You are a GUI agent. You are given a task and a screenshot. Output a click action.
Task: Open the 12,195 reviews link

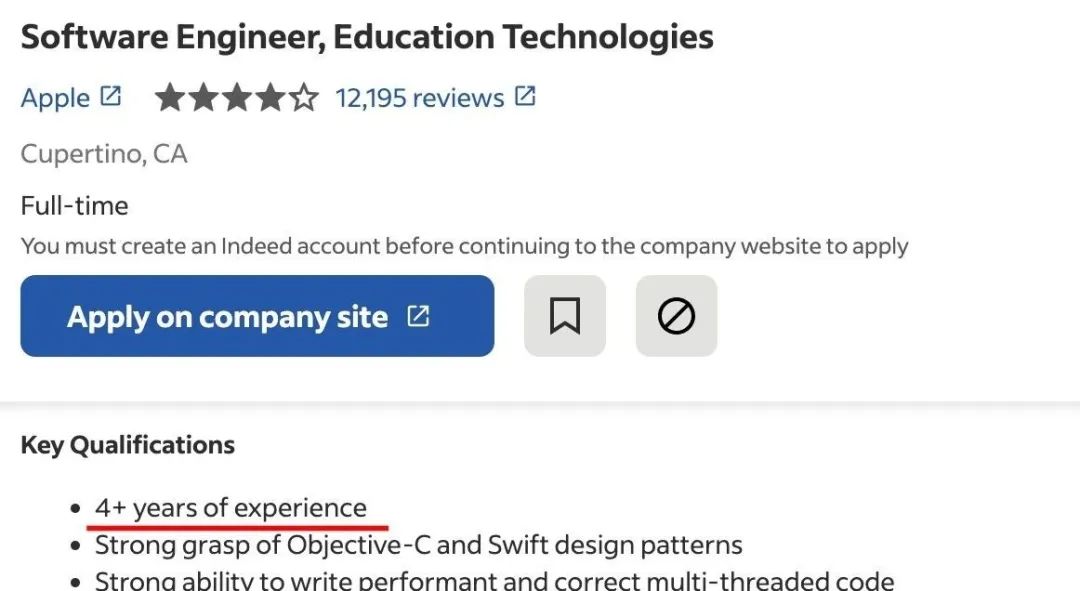click(x=419, y=98)
